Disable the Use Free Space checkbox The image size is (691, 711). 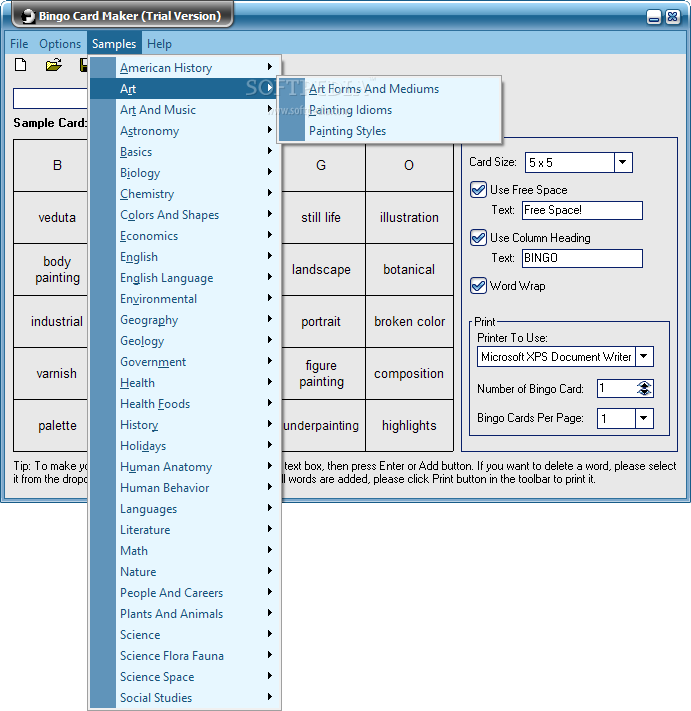(478, 190)
